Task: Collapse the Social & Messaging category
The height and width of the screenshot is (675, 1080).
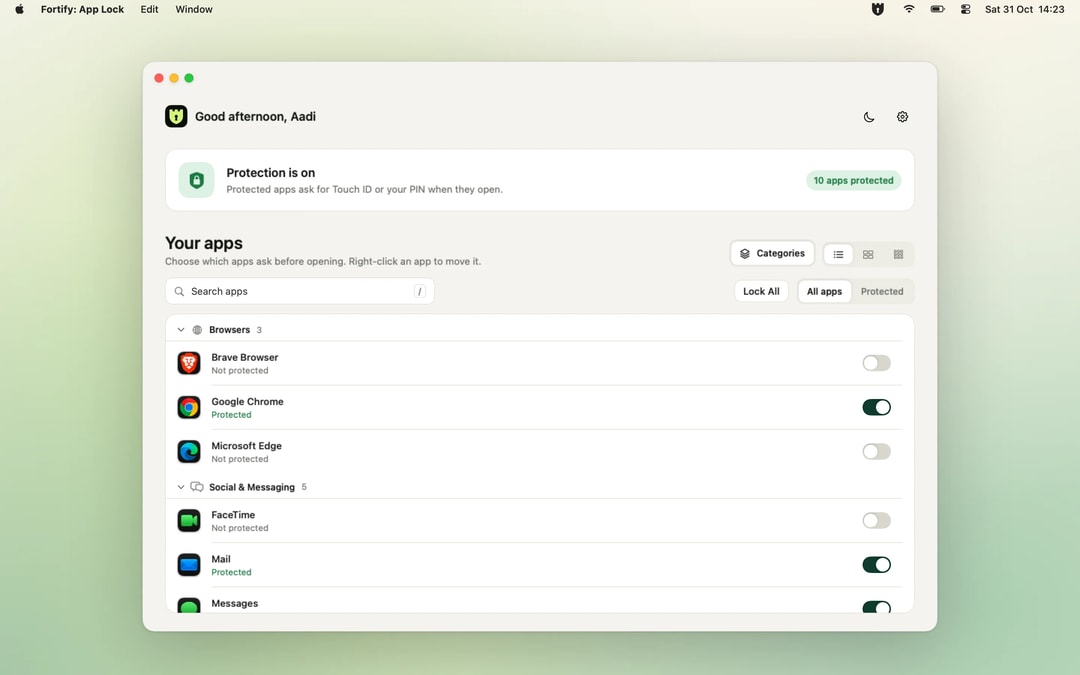Action: (x=180, y=487)
